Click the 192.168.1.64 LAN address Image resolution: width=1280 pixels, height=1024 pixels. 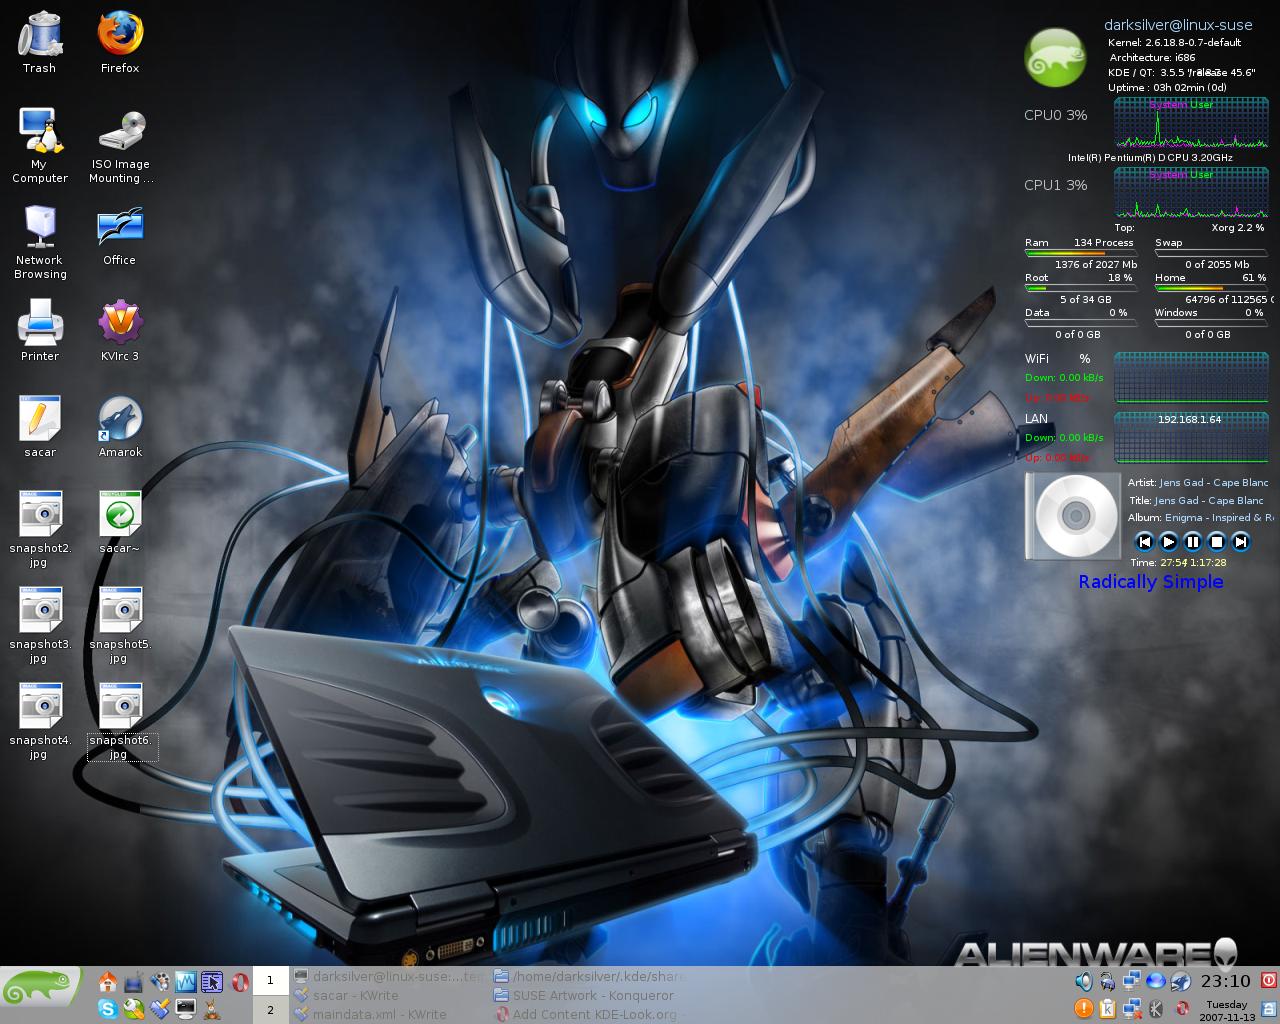click(x=1189, y=419)
